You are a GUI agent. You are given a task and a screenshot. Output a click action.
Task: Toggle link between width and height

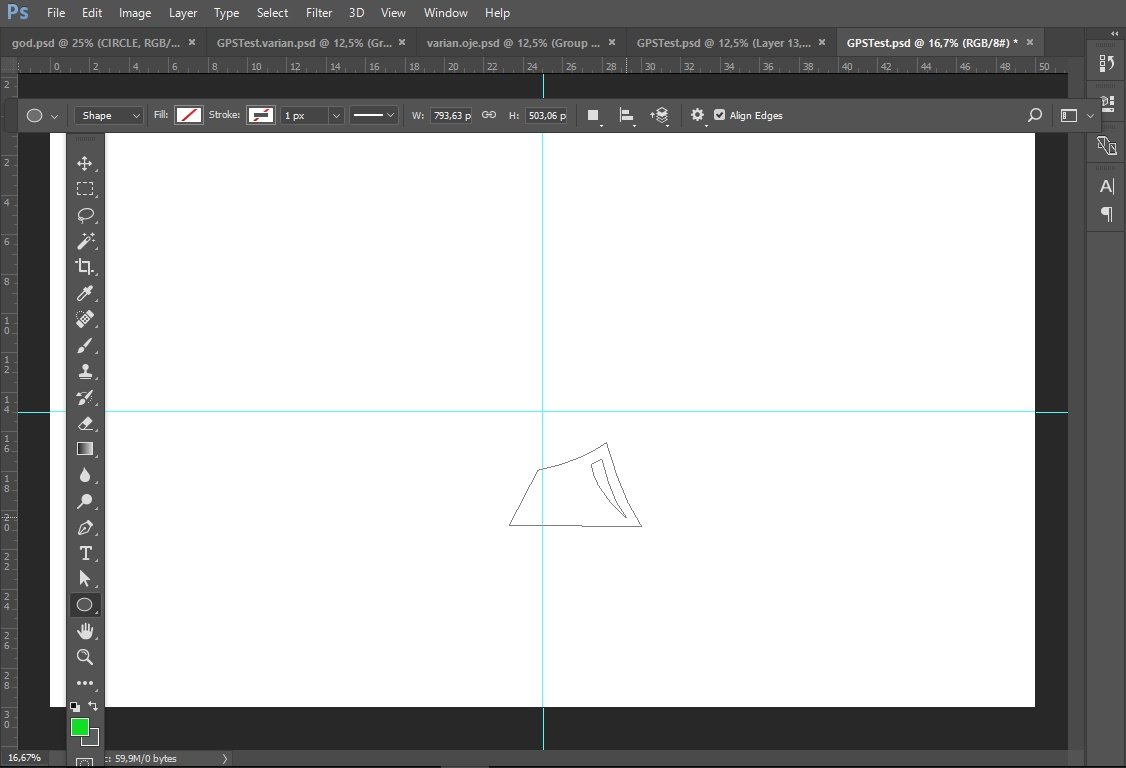[488, 115]
